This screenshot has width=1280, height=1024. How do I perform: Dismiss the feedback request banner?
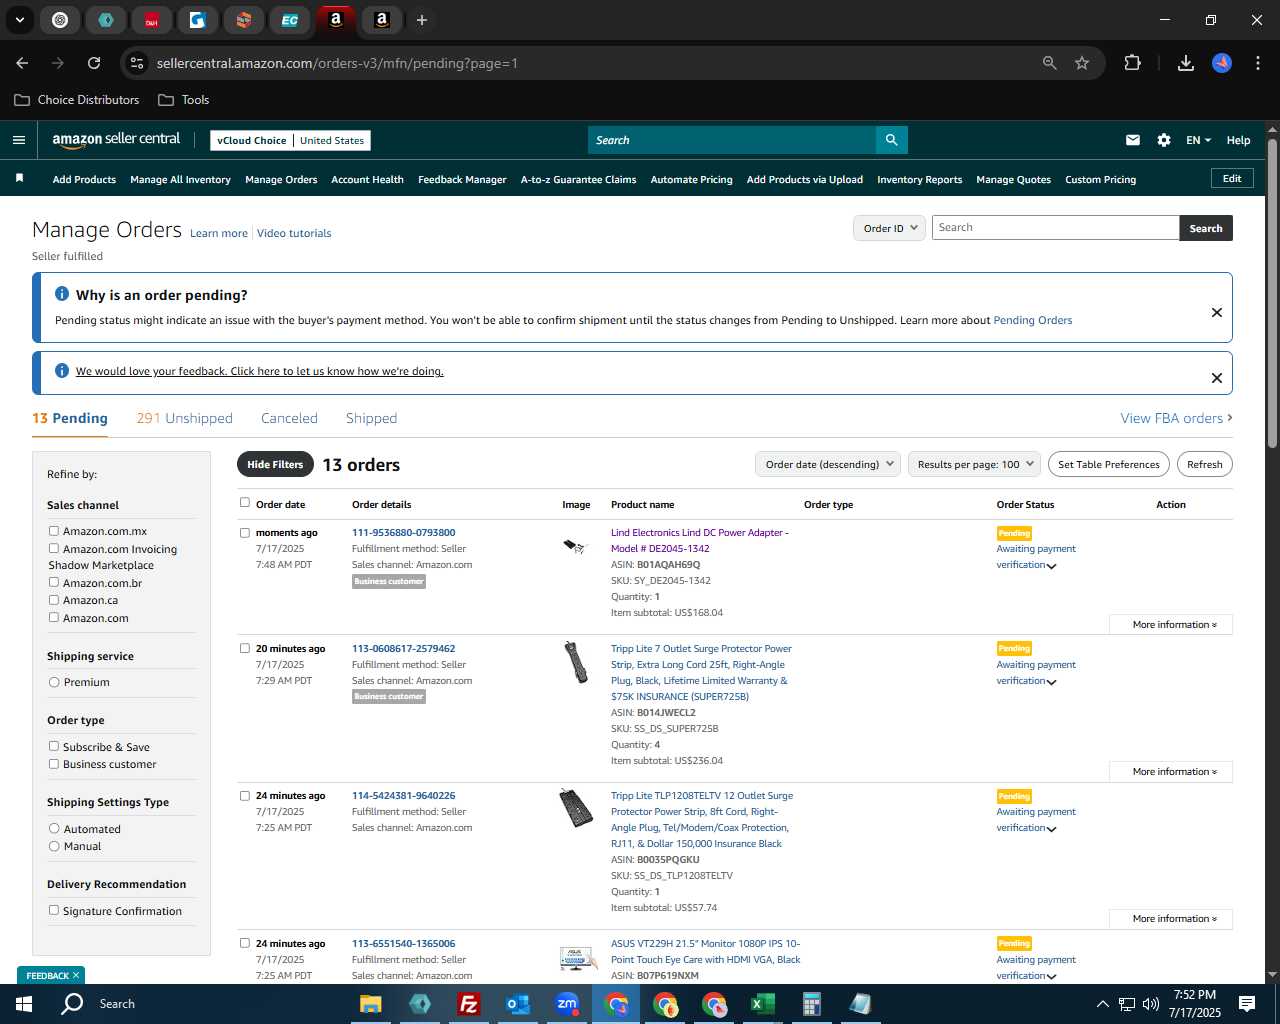(1217, 378)
